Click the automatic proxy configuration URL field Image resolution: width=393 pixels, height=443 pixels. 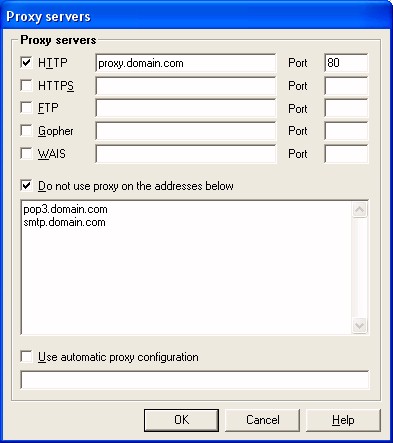195,380
